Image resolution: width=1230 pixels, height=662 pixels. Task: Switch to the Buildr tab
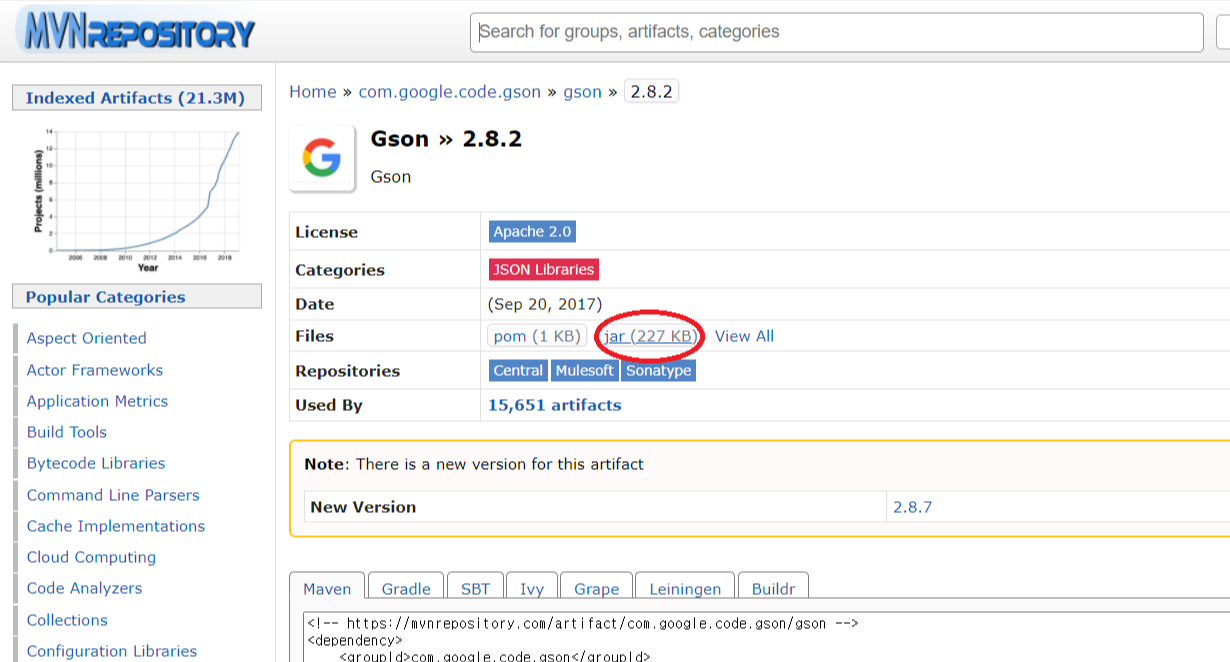tap(773, 588)
